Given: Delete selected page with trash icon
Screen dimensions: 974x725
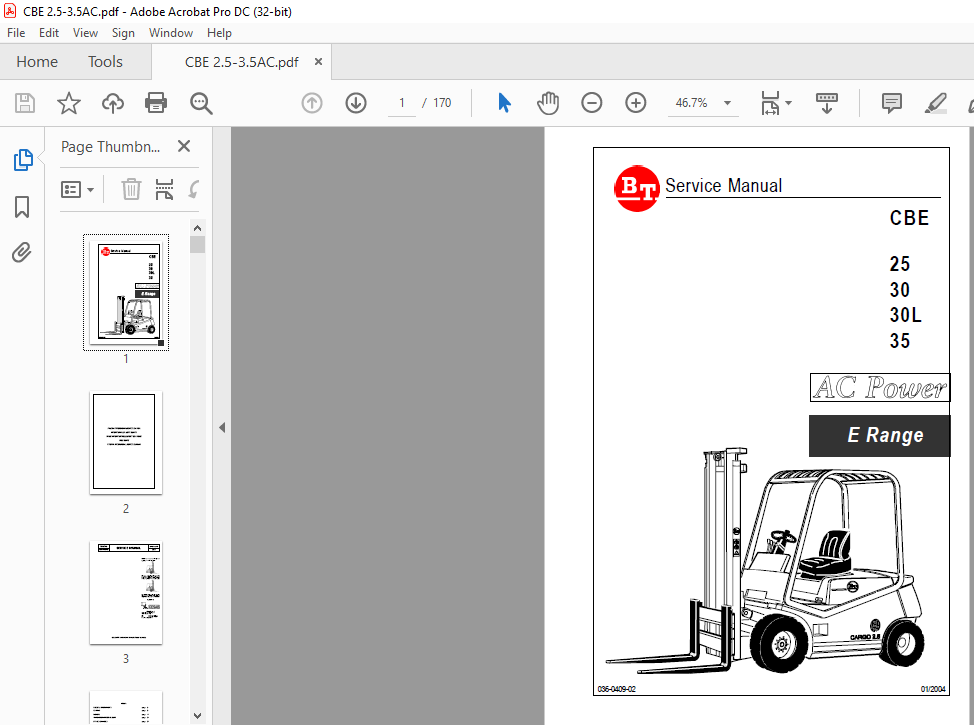Looking at the screenshot, I should click(x=131, y=189).
